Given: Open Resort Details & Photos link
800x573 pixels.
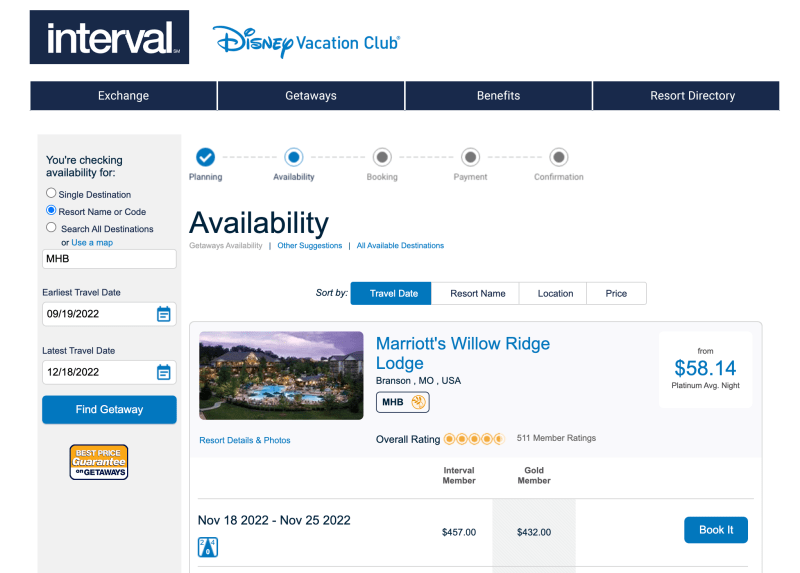Looking at the screenshot, I should (245, 440).
